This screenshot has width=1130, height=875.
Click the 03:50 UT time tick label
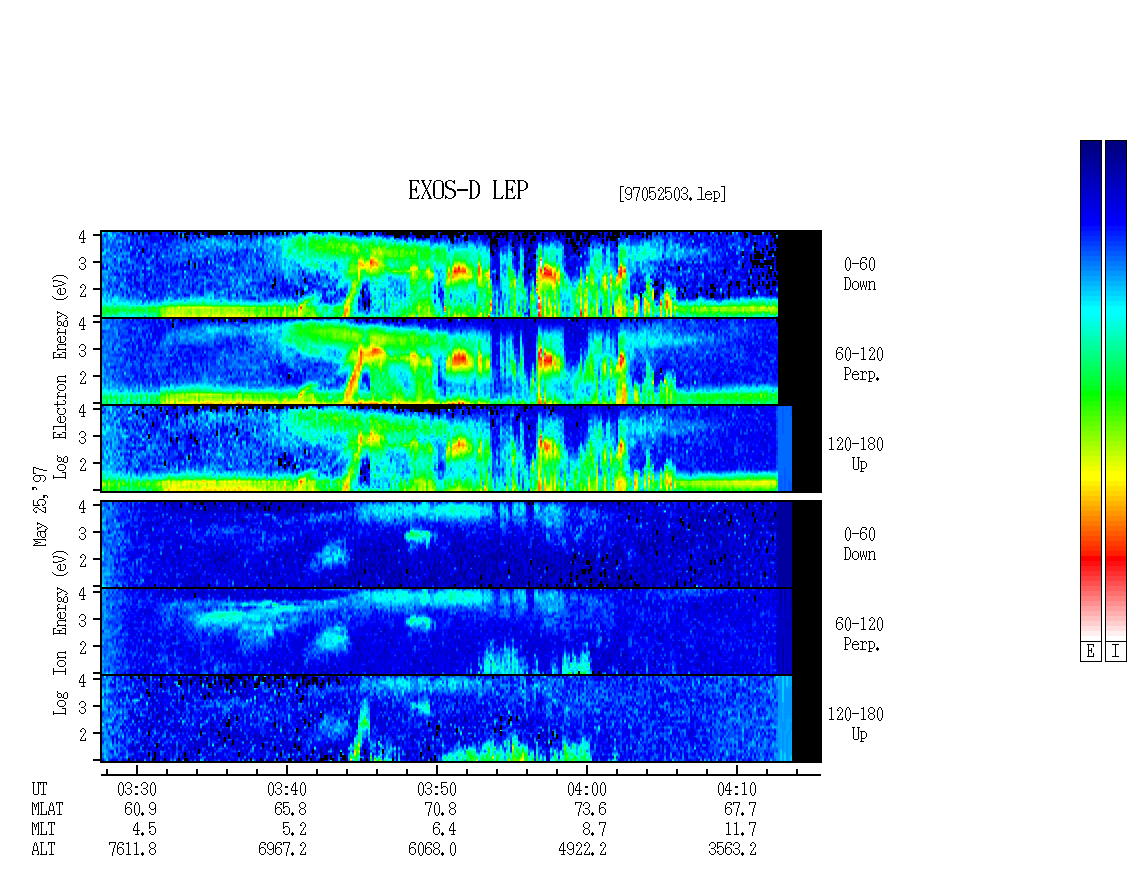click(x=437, y=790)
